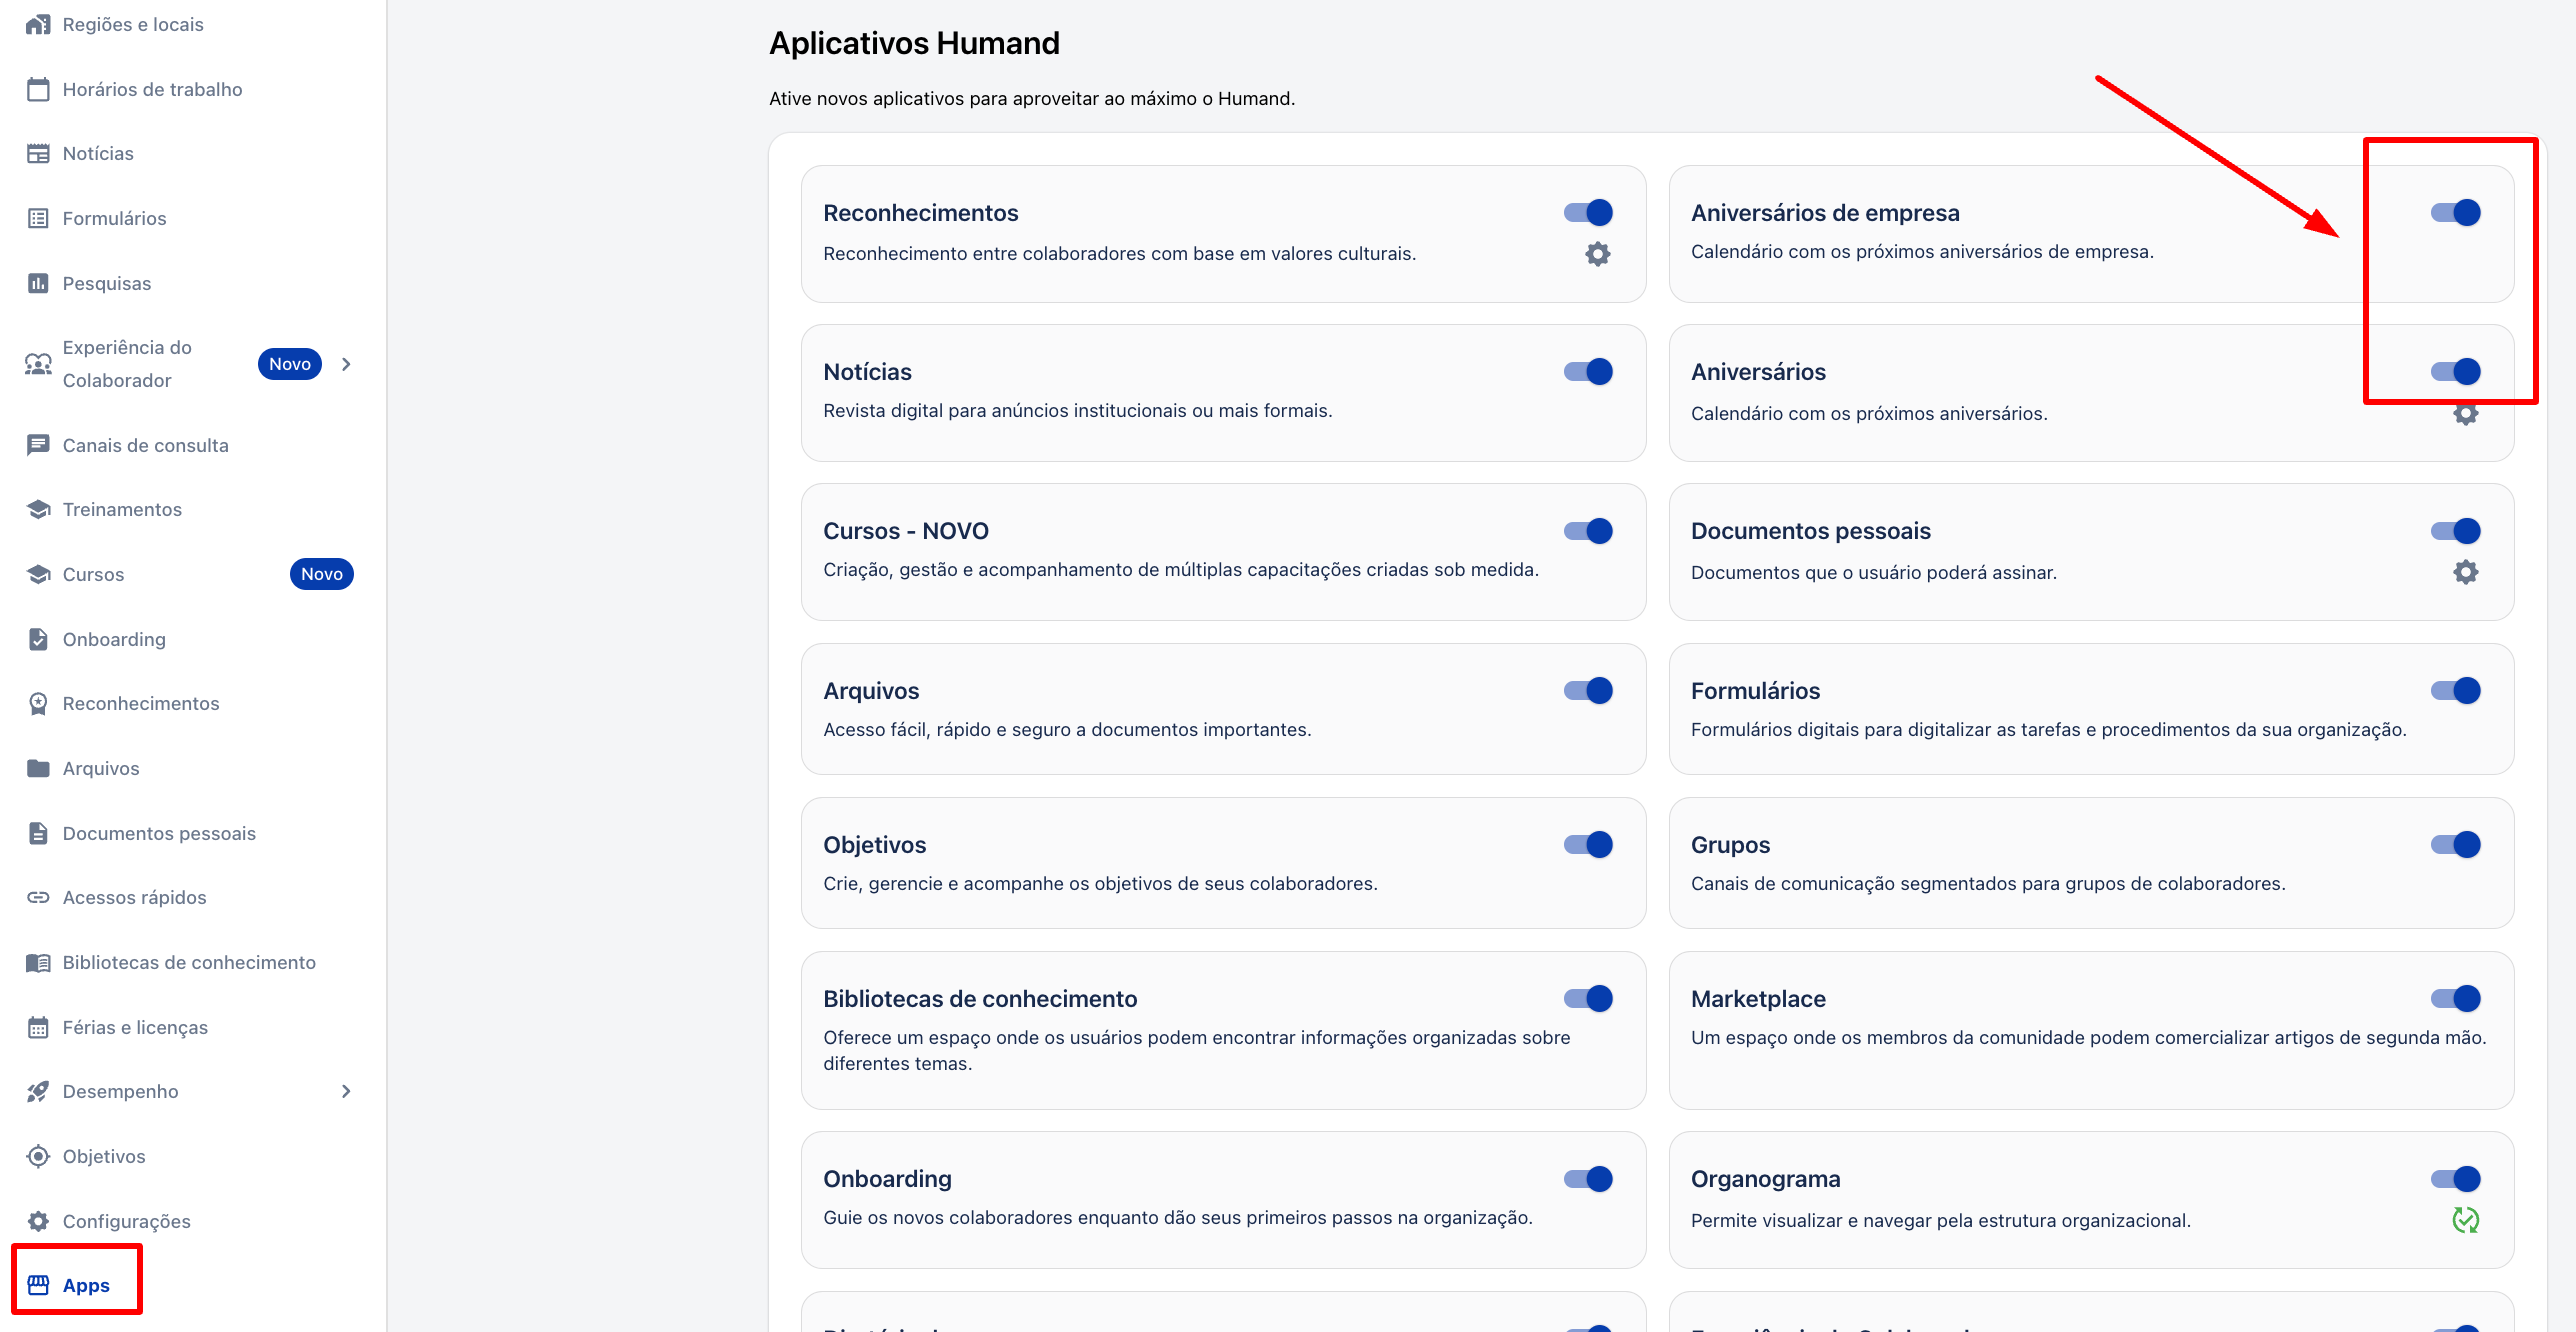2576x1332 pixels.
Task: Click the Formulários list icon in sidebar
Action: point(38,218)
